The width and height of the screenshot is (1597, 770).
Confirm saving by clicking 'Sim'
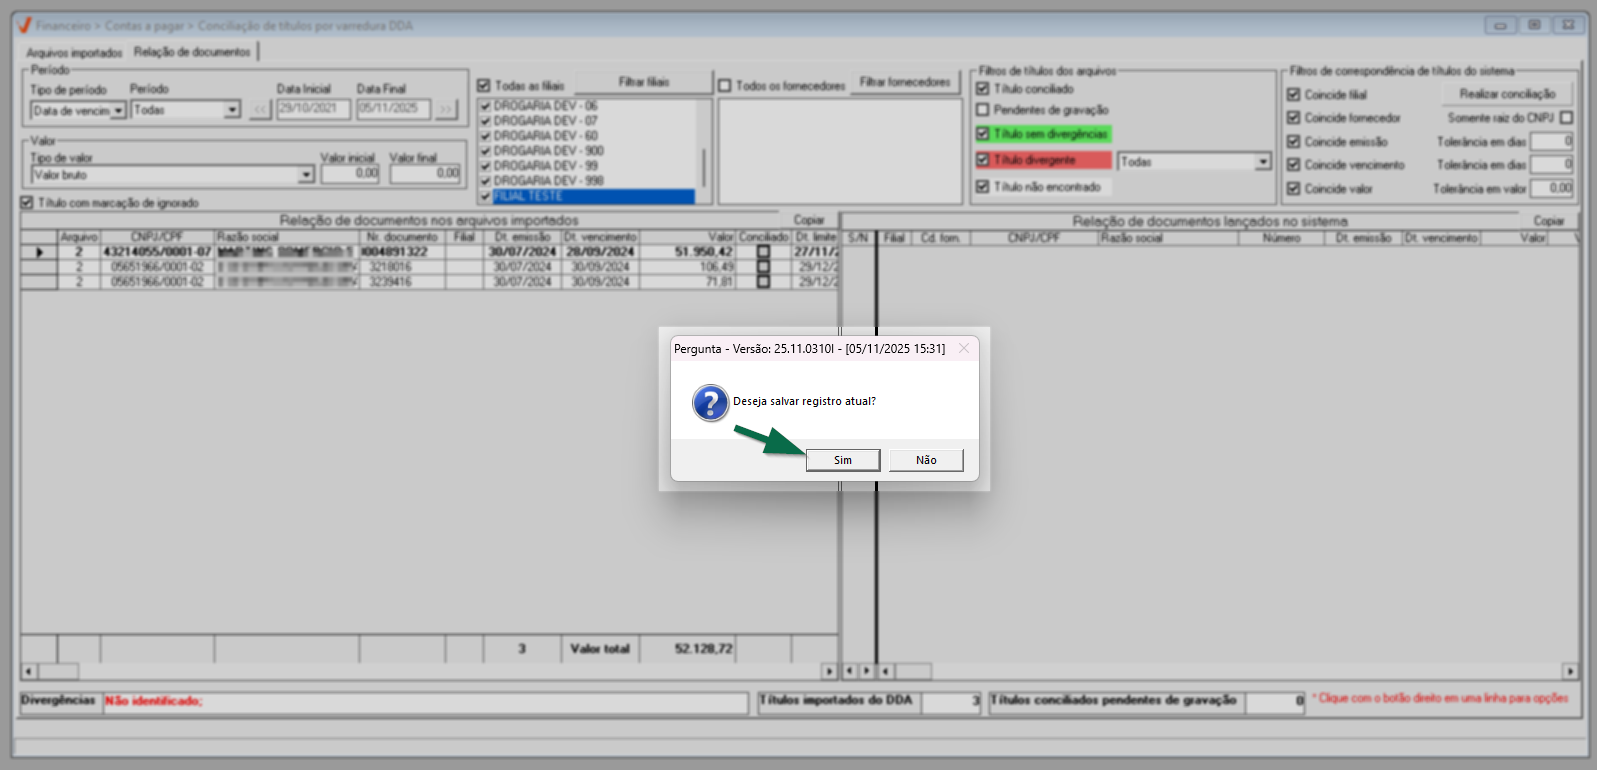843,460
